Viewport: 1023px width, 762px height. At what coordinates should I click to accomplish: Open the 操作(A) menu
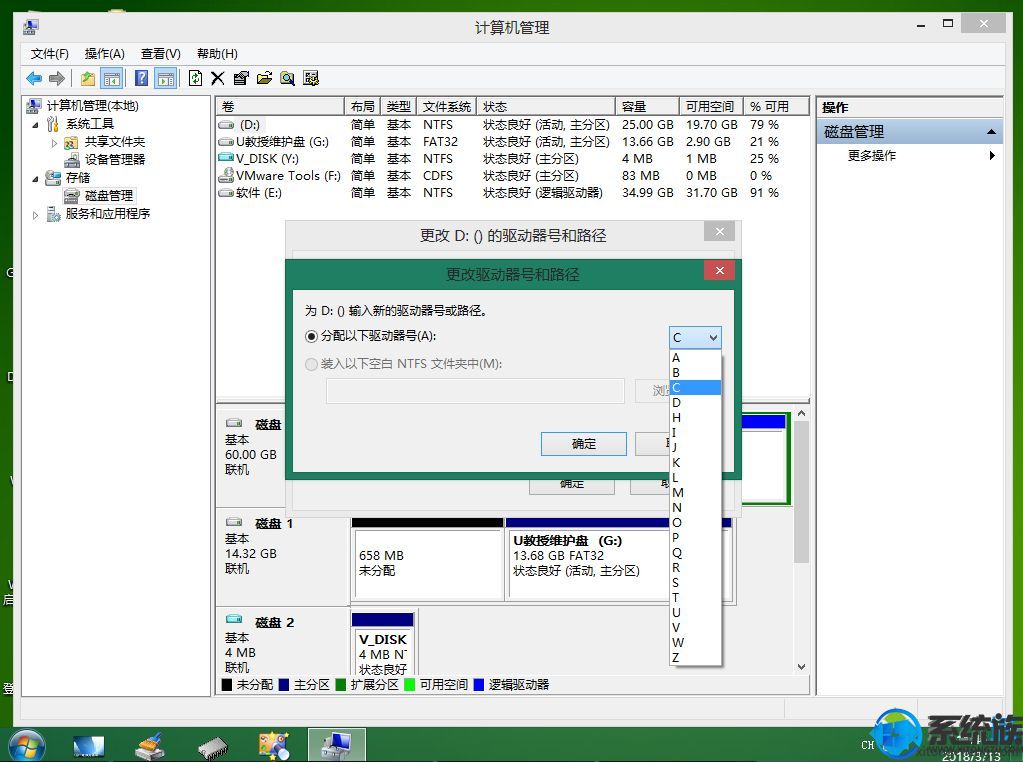(104, 53)
